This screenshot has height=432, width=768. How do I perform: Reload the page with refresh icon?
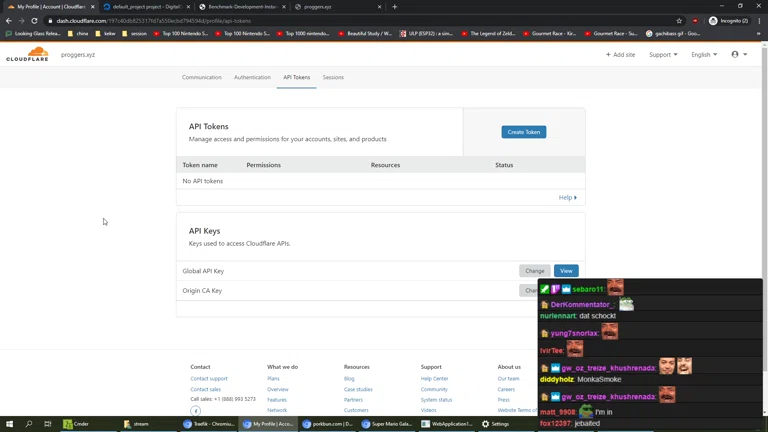point(34,21)
